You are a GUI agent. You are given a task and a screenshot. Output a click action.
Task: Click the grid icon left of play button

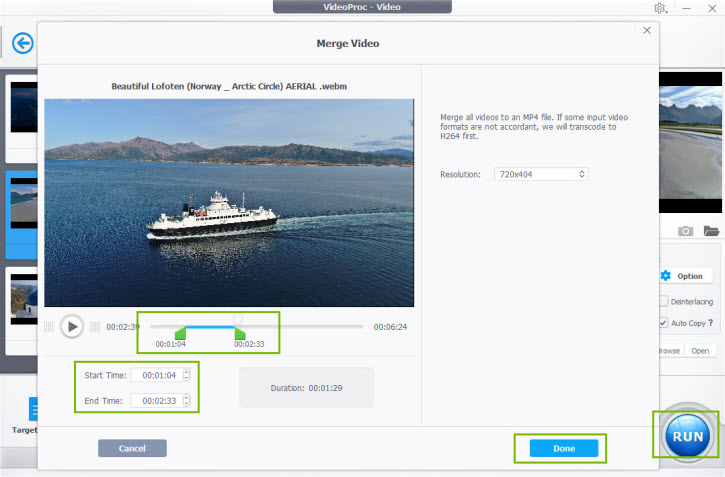point(48,327)
